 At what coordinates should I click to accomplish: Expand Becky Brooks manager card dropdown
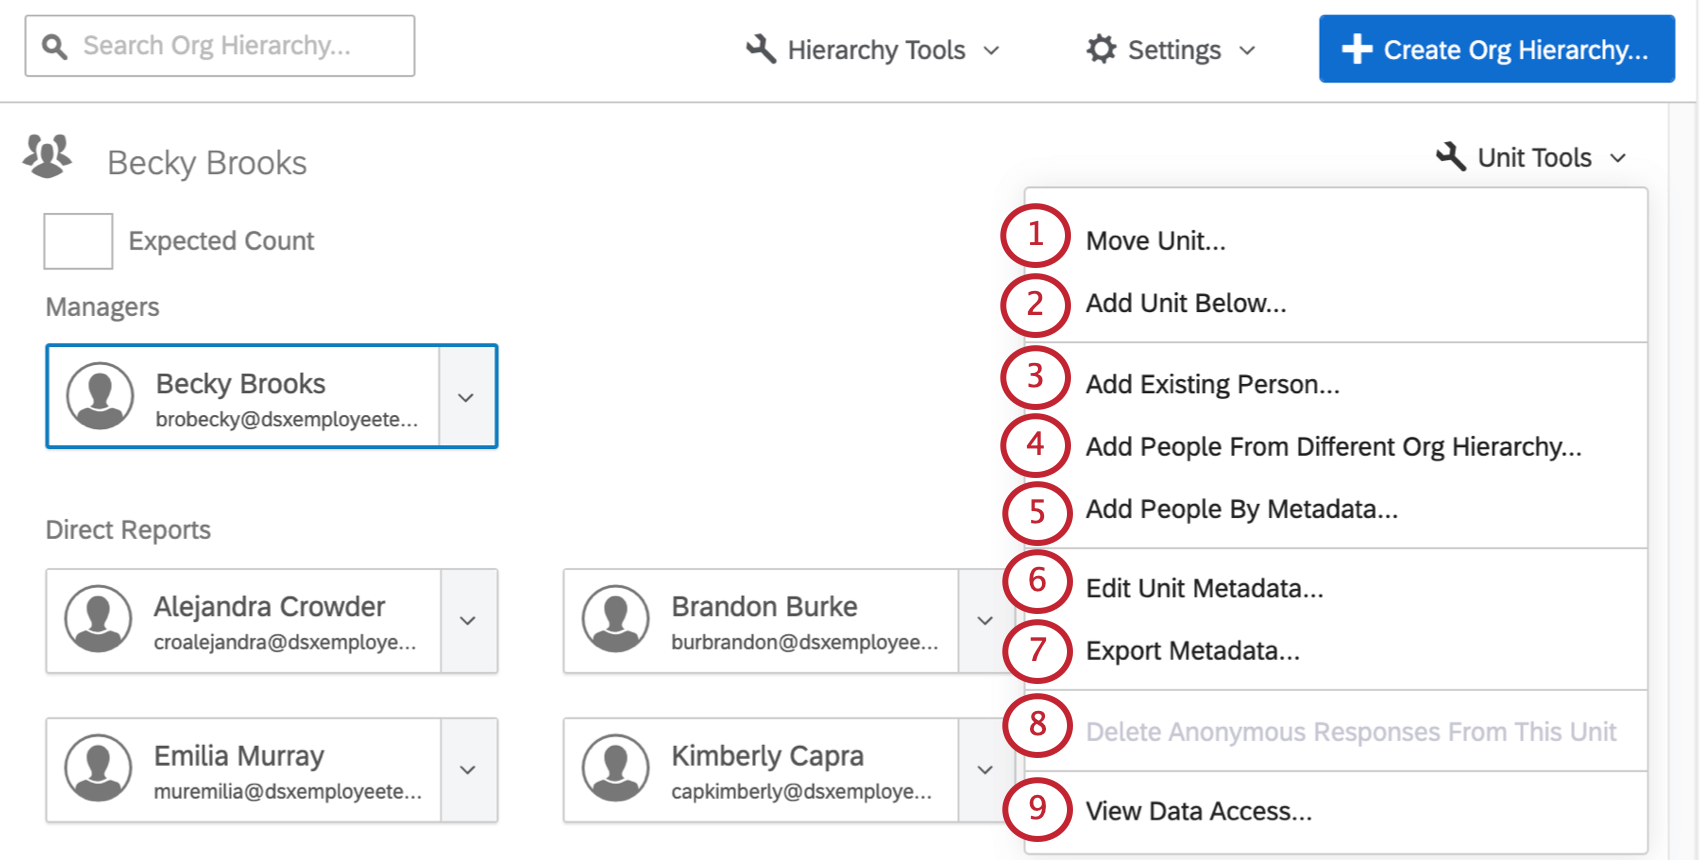click(466, 397)
